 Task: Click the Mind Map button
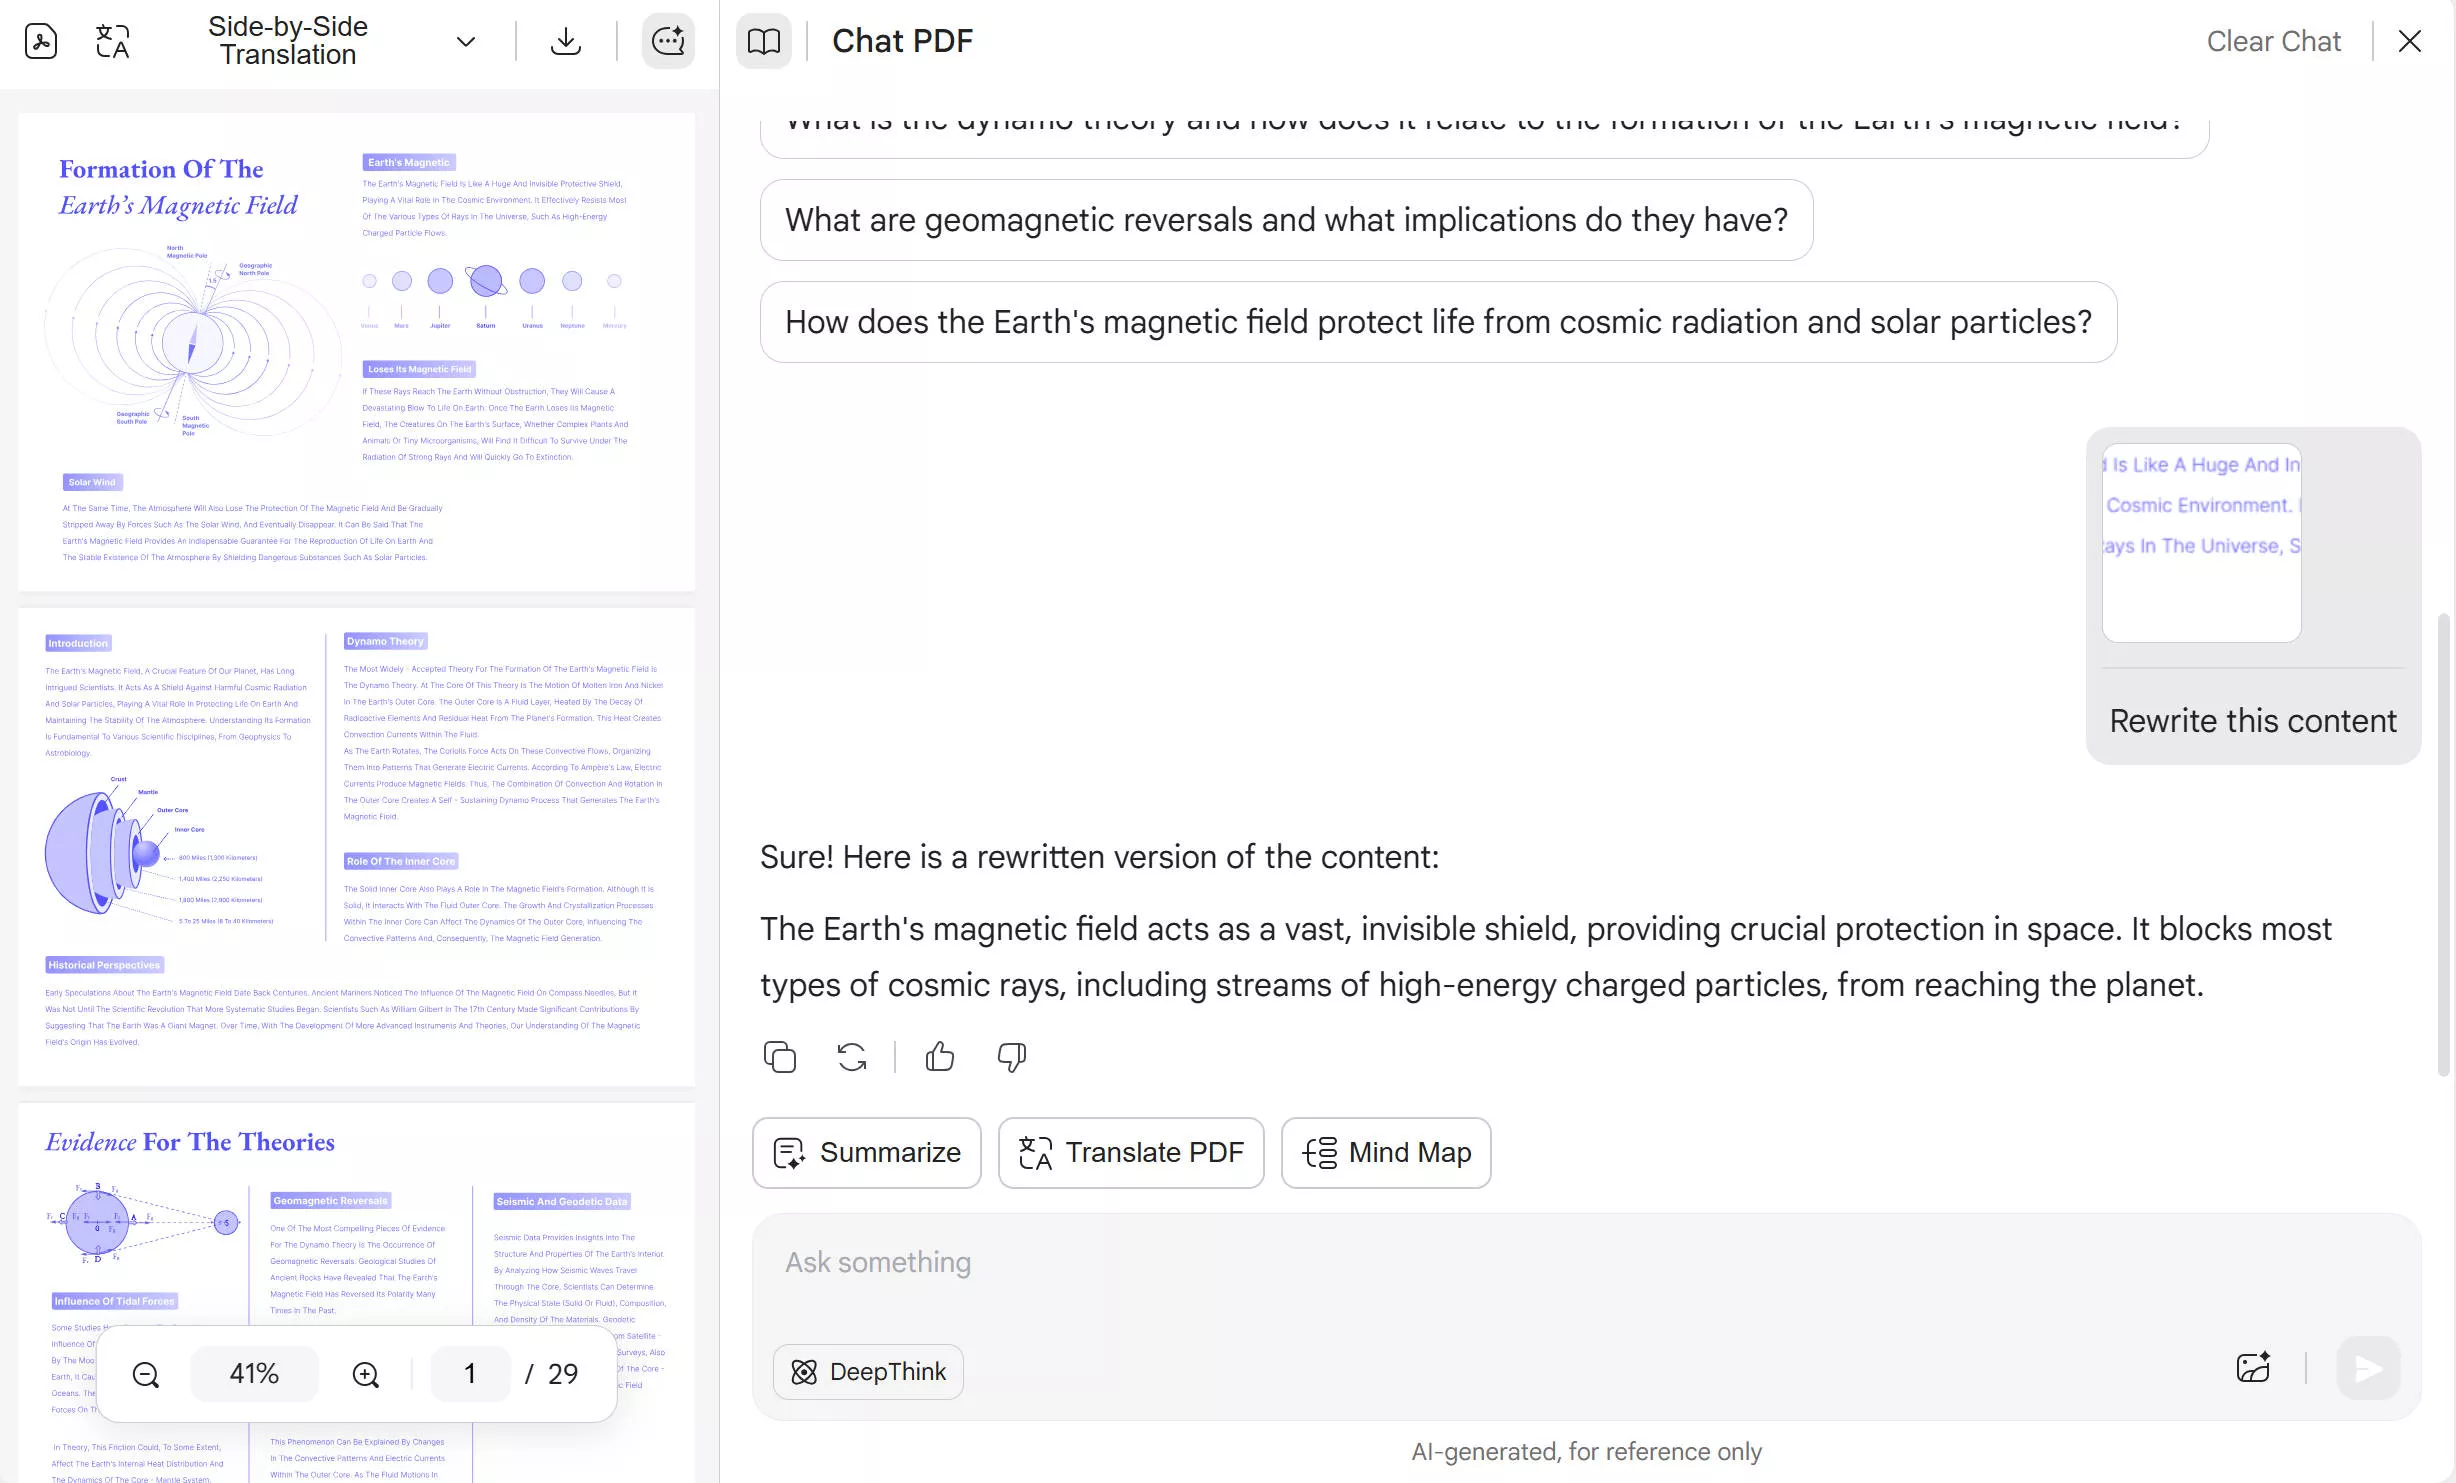click(x=1385, y=1153)
